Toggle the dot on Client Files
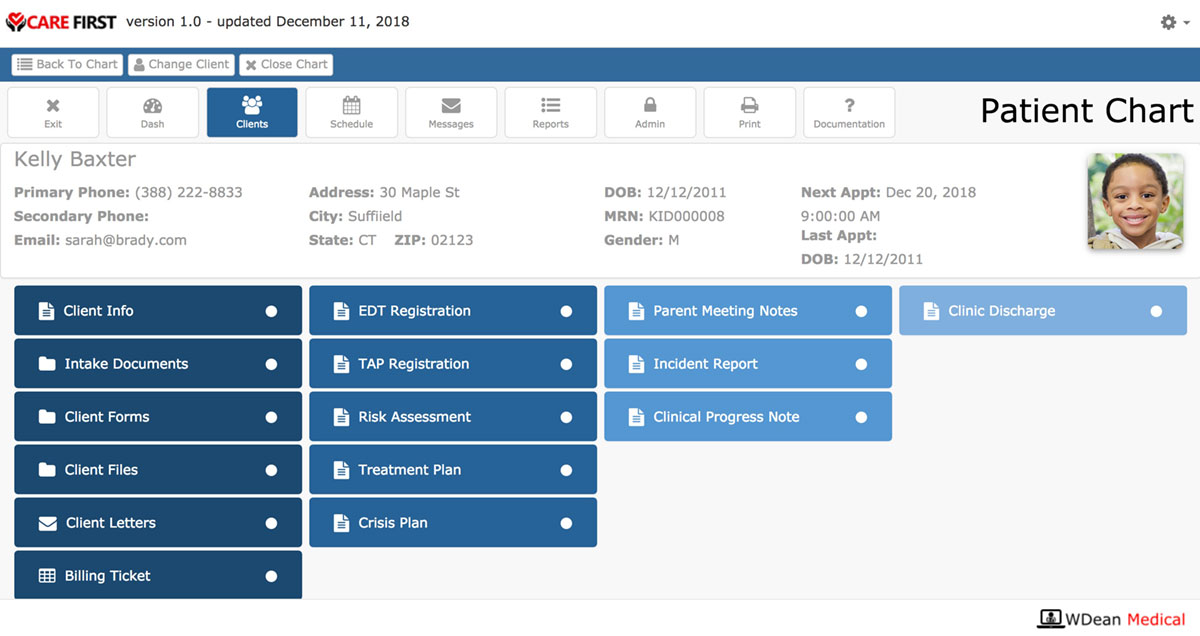This screenshot has height=636, width=1200. 271,470
